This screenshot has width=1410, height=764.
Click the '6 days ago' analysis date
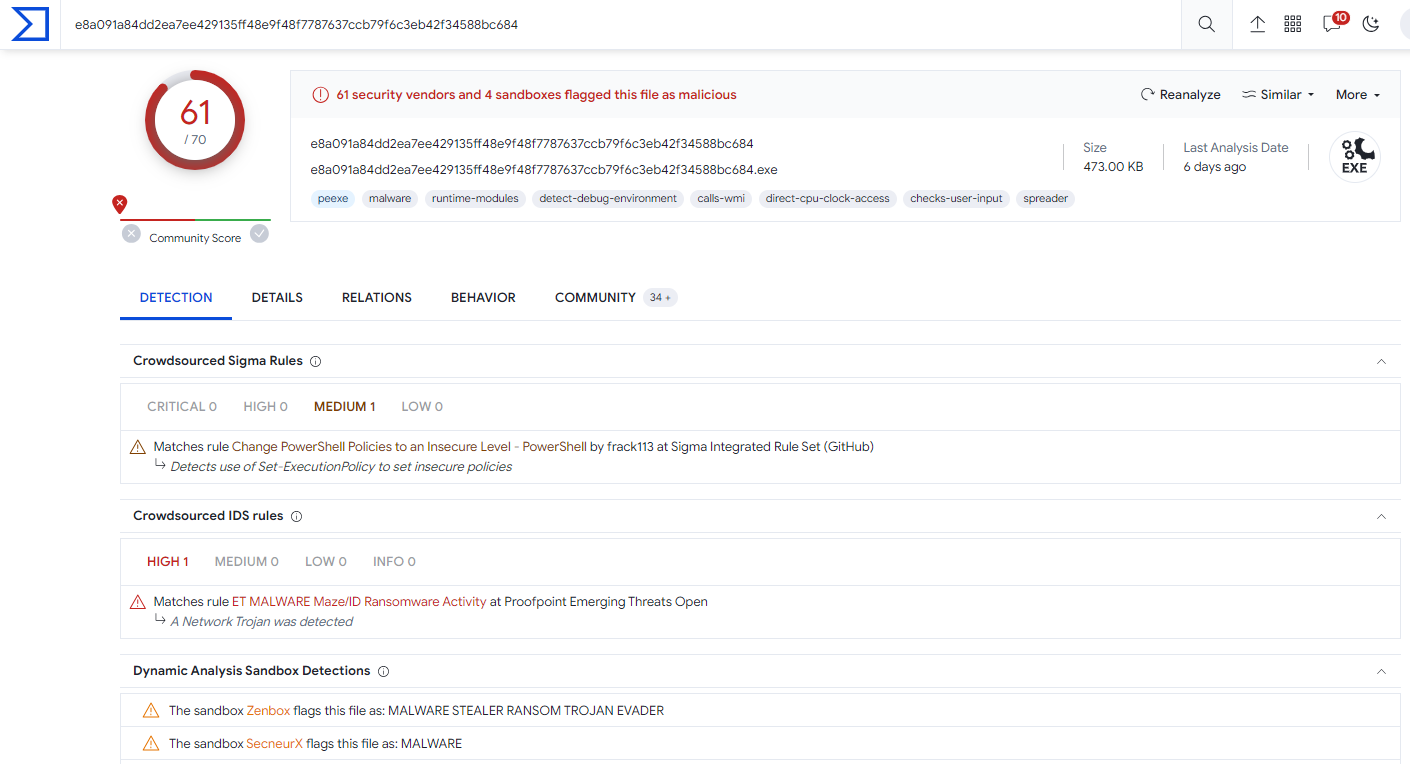click(x=1214, y=167)
